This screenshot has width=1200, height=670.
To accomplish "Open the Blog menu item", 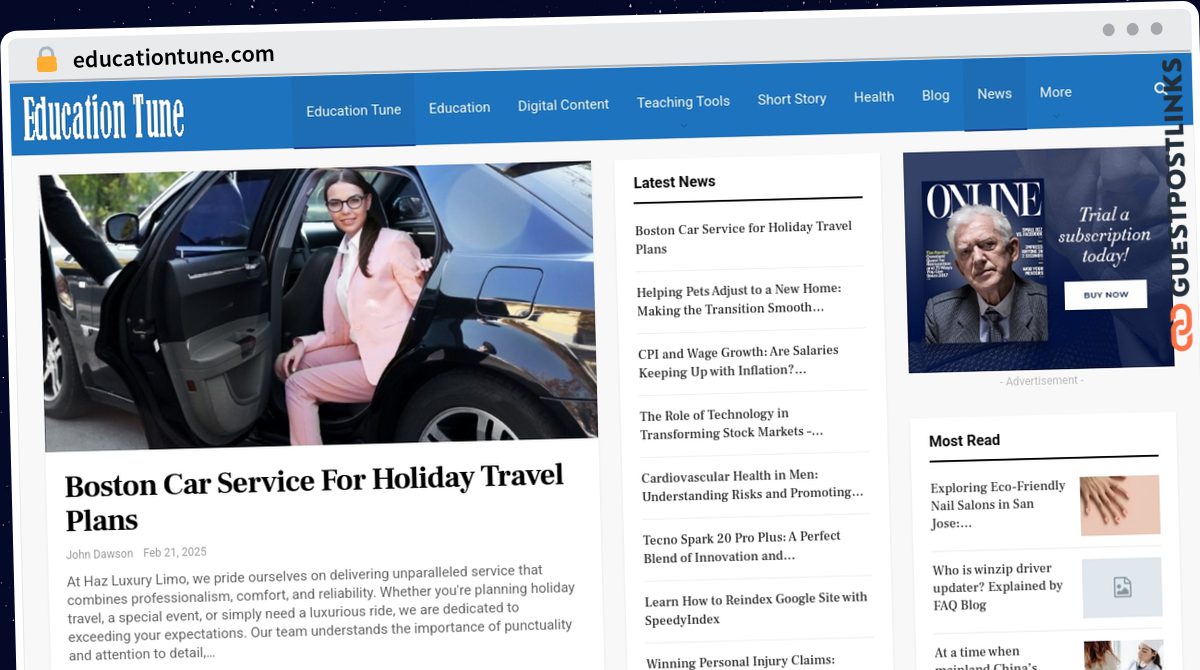I will click(x=936, y=95).
